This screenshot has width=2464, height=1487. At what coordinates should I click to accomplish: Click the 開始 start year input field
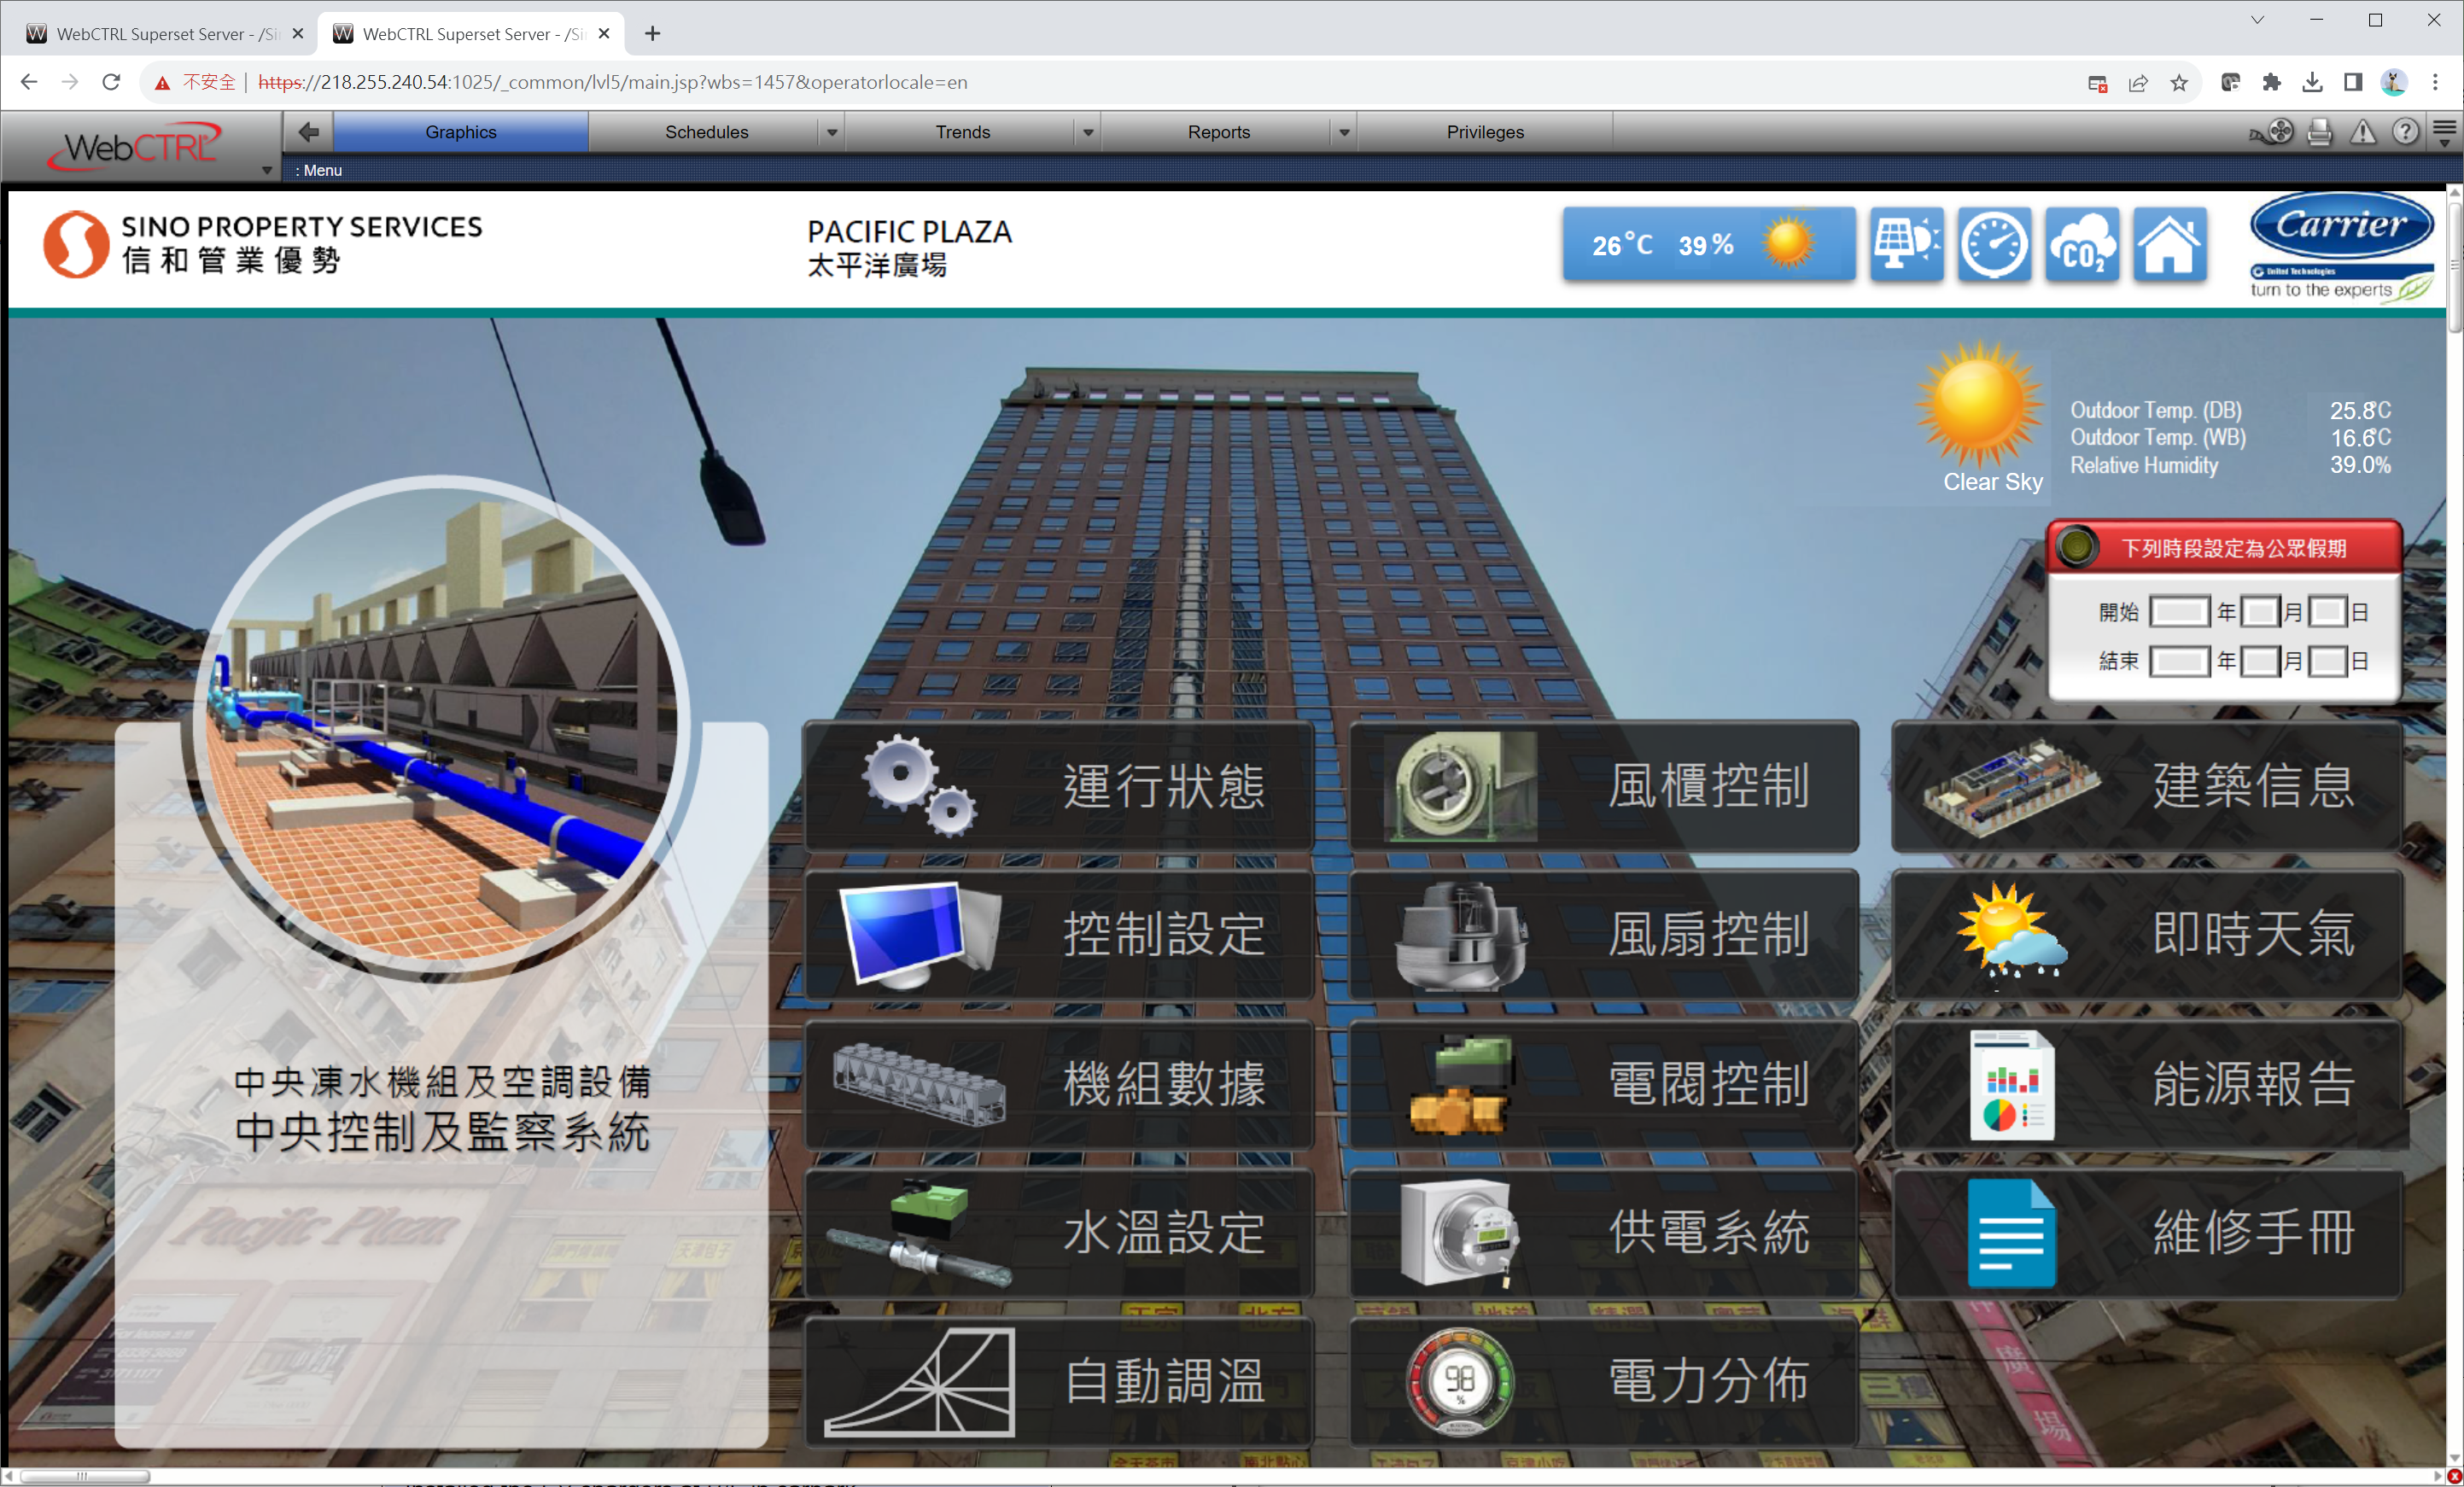coord(2178,612)
